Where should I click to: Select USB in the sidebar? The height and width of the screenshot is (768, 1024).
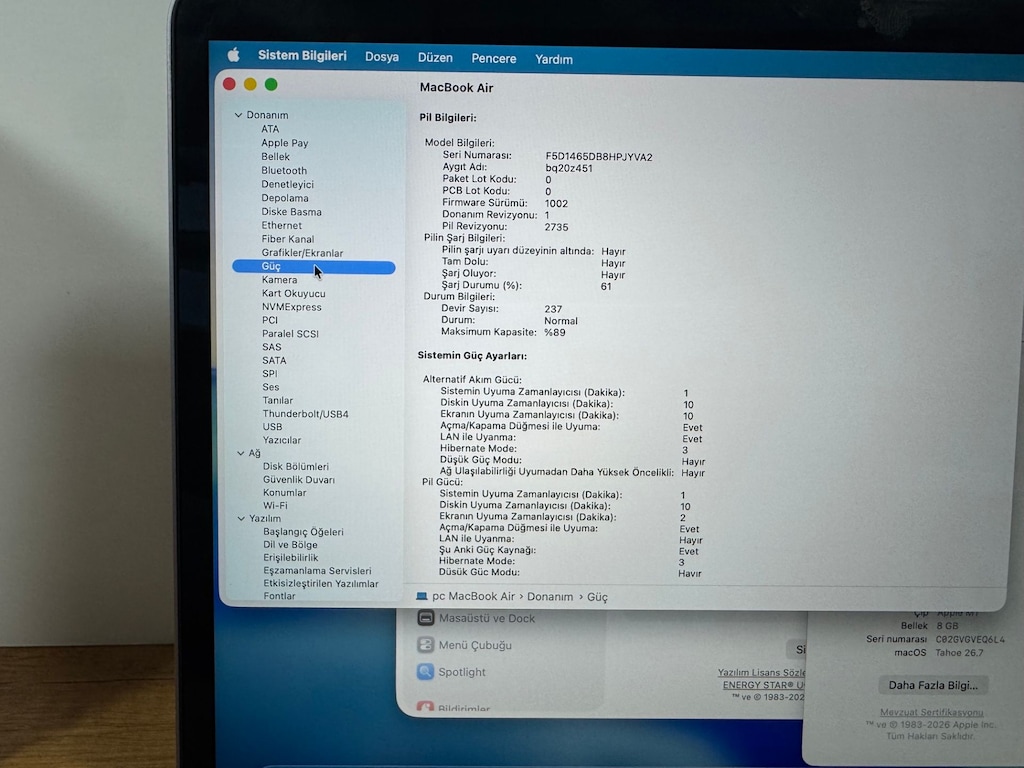tap(272, 426)
